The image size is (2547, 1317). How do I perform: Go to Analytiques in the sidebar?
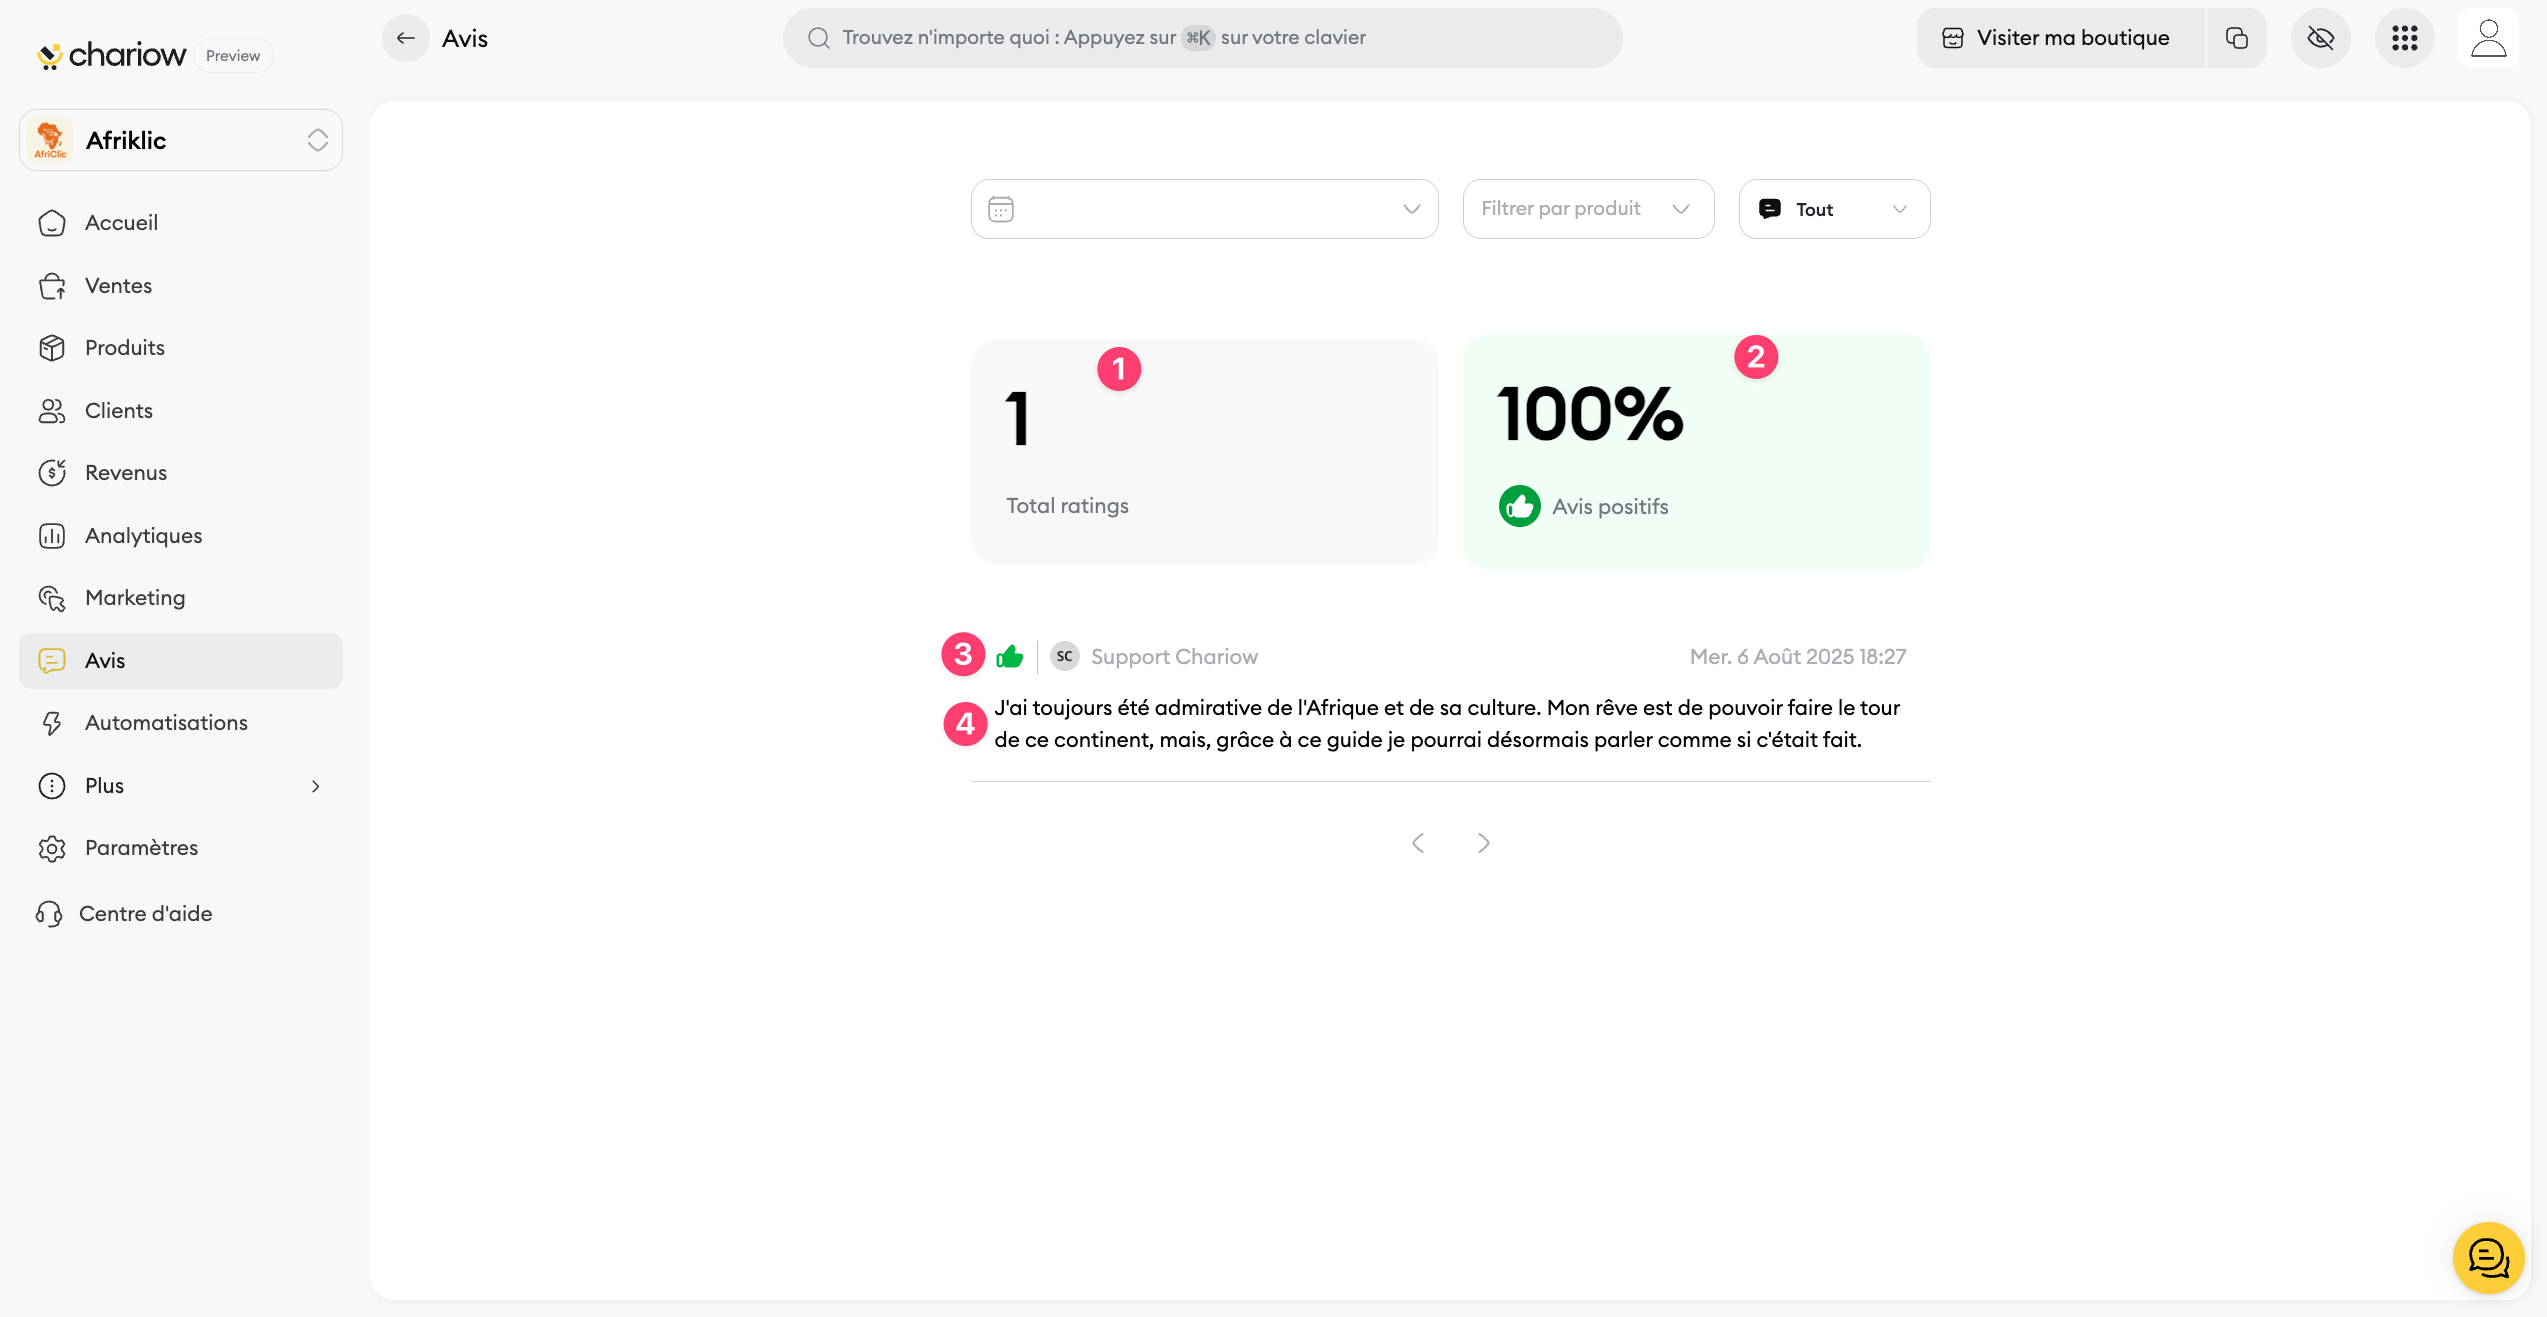pyautogui.click(x=143, y=536)
